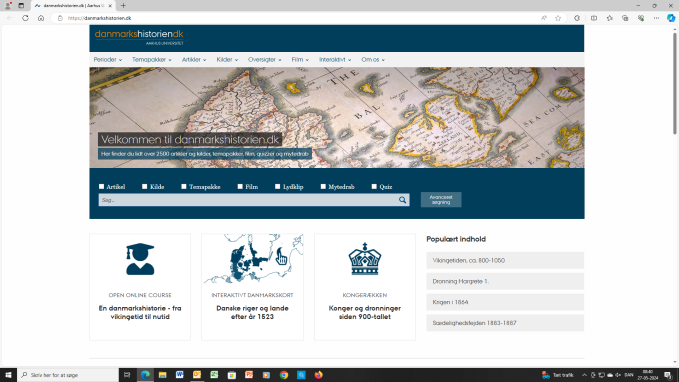The image size is (679, 382).
Task: Open the Kilder menu item
Action: pos(227,60)
